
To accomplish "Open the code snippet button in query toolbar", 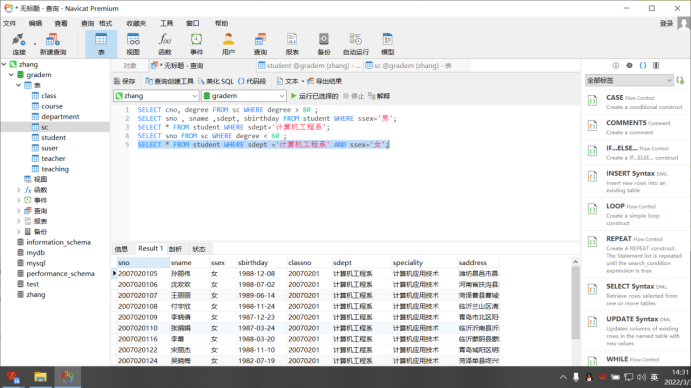I will (x=252, y=81).
